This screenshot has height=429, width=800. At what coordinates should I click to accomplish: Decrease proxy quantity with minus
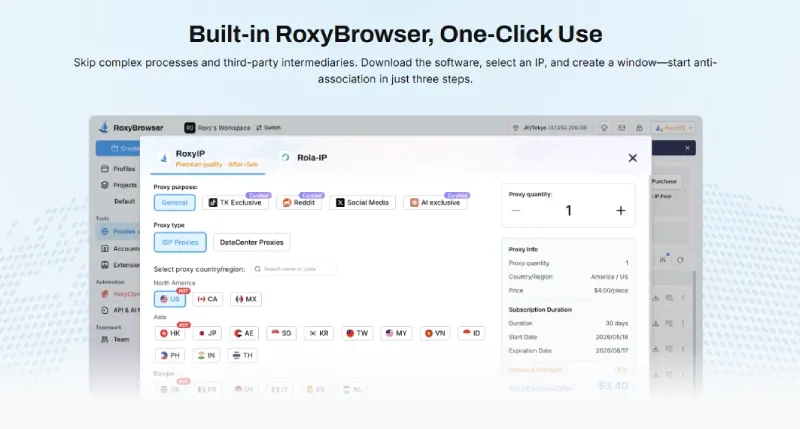516,211
